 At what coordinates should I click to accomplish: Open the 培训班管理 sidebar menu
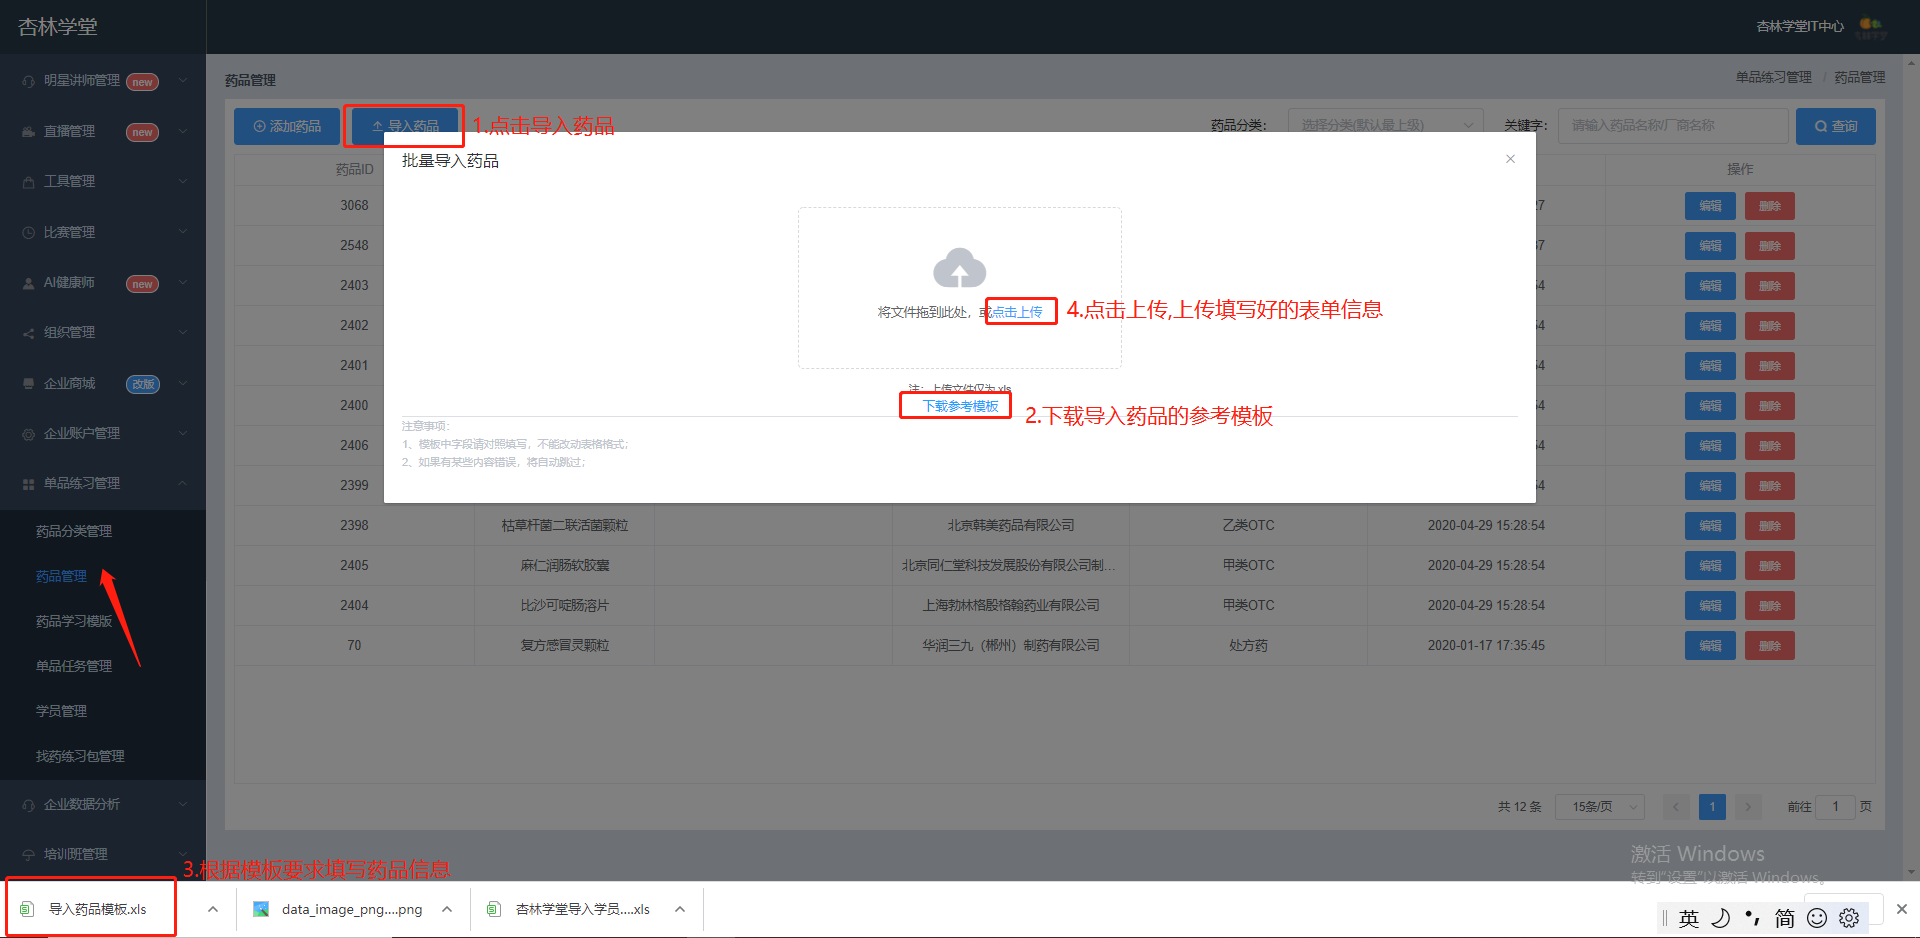point(103,854)
